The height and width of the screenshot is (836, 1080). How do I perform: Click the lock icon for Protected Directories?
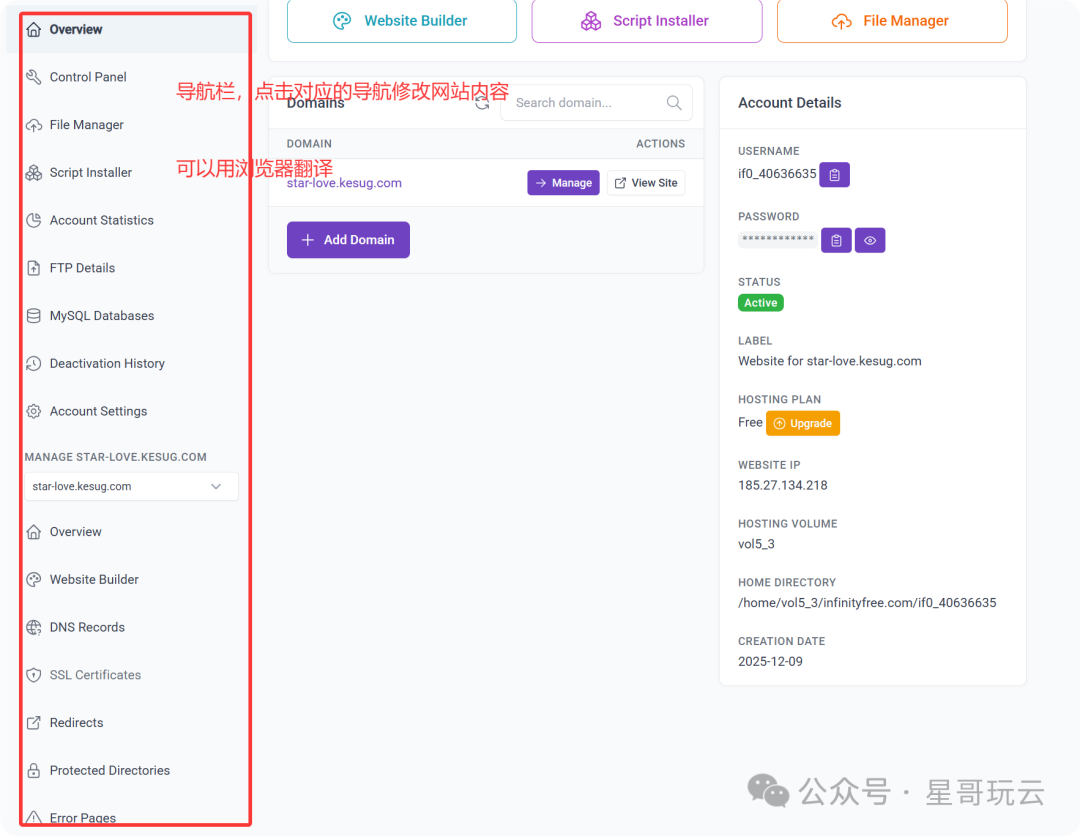click(x=34, y=771)
